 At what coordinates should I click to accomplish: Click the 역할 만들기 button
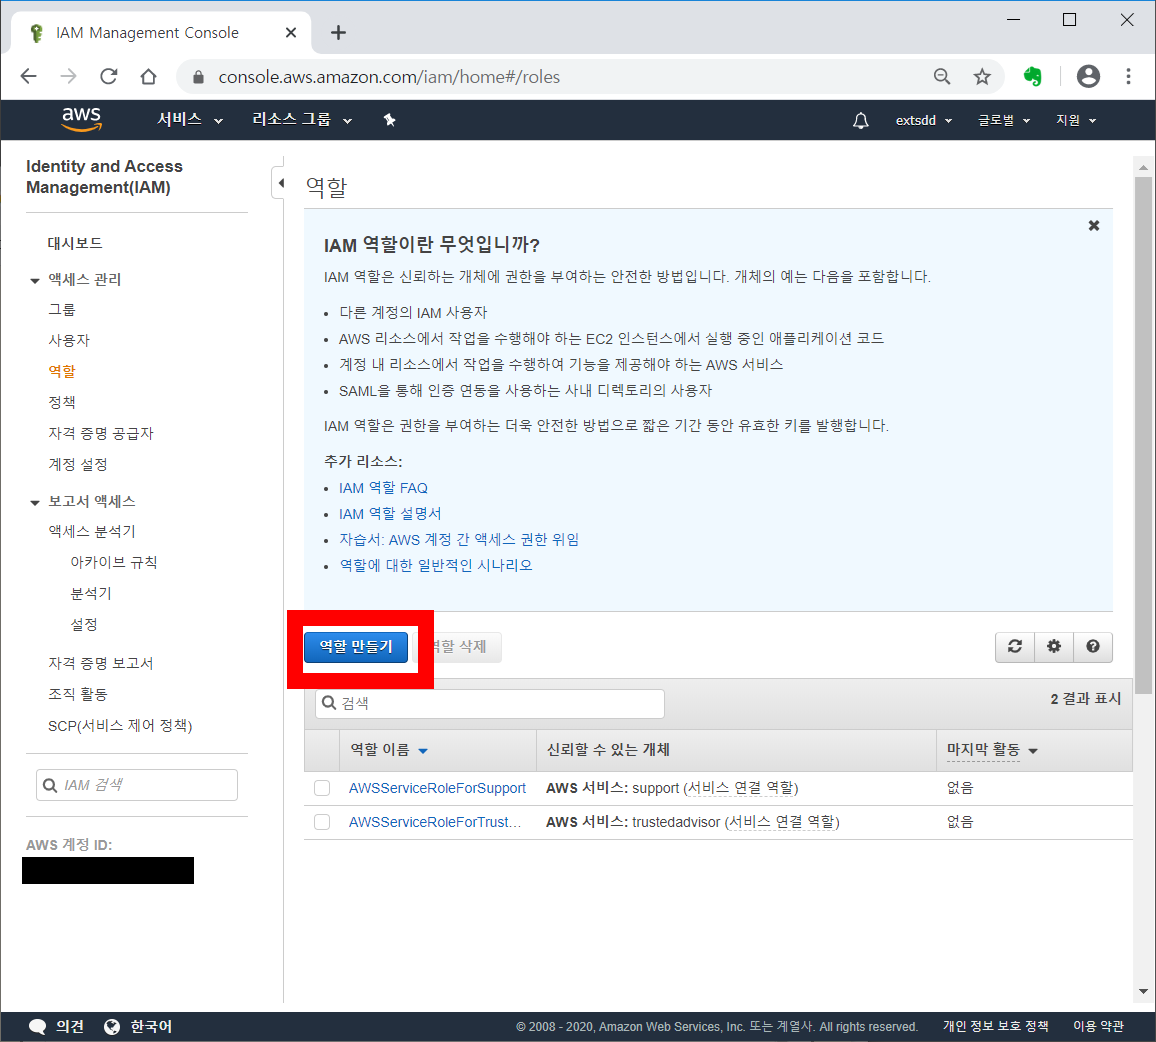point(355,647)
